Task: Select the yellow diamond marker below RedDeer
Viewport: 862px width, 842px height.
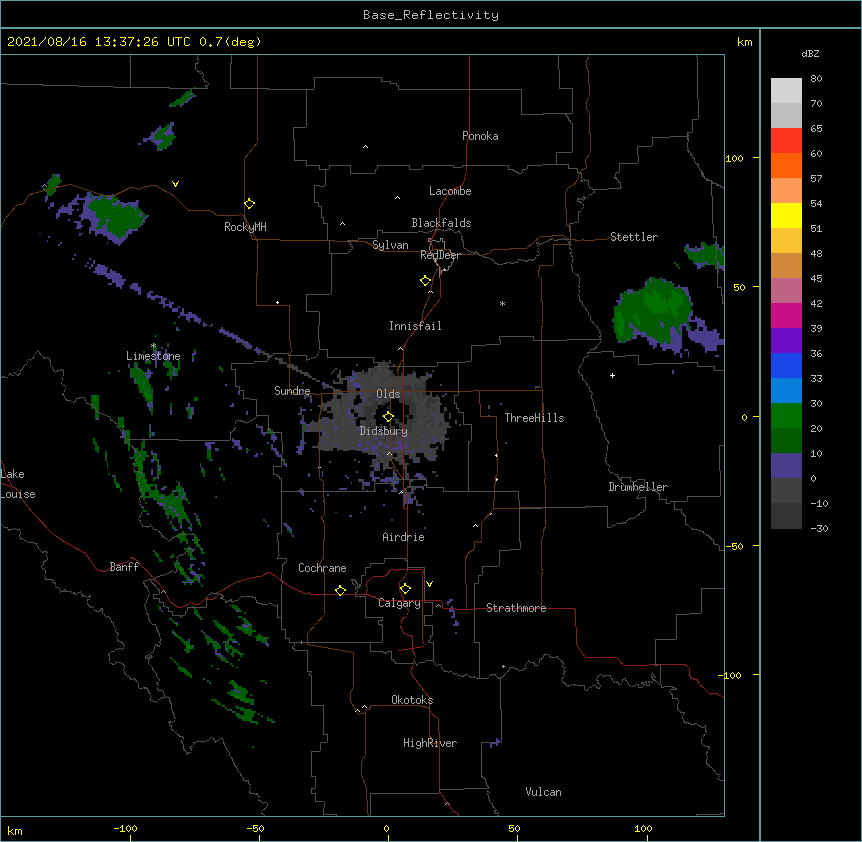Action: click(x=426, y=281)
